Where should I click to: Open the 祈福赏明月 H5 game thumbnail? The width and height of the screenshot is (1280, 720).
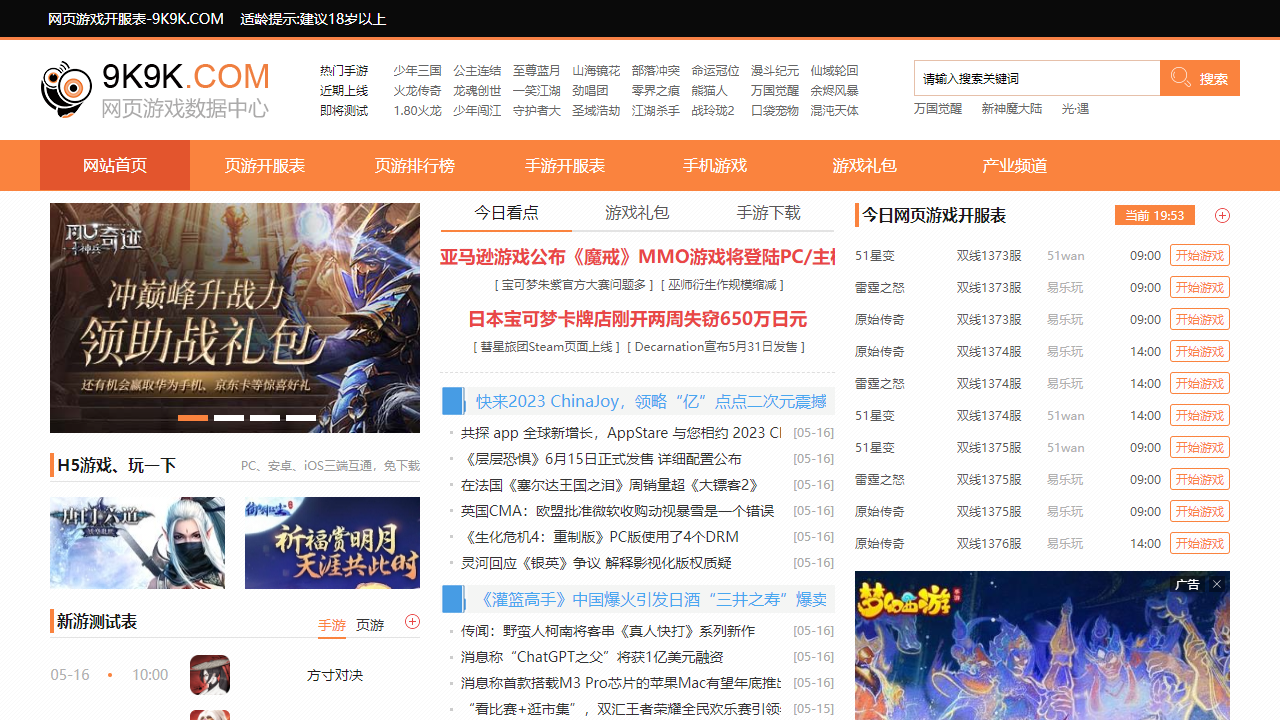pos(332,543)
